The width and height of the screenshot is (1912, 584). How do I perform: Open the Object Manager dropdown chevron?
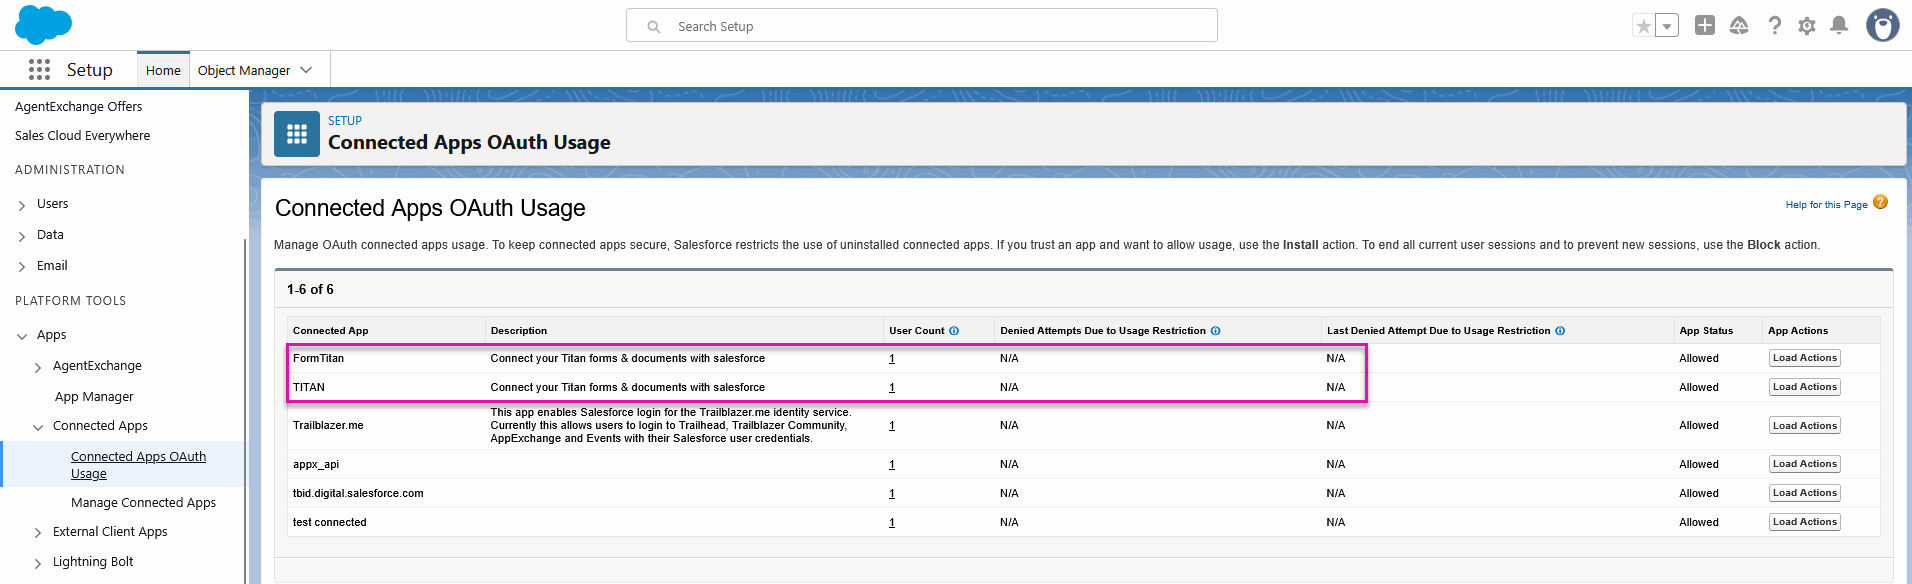(x=306, y=70)
